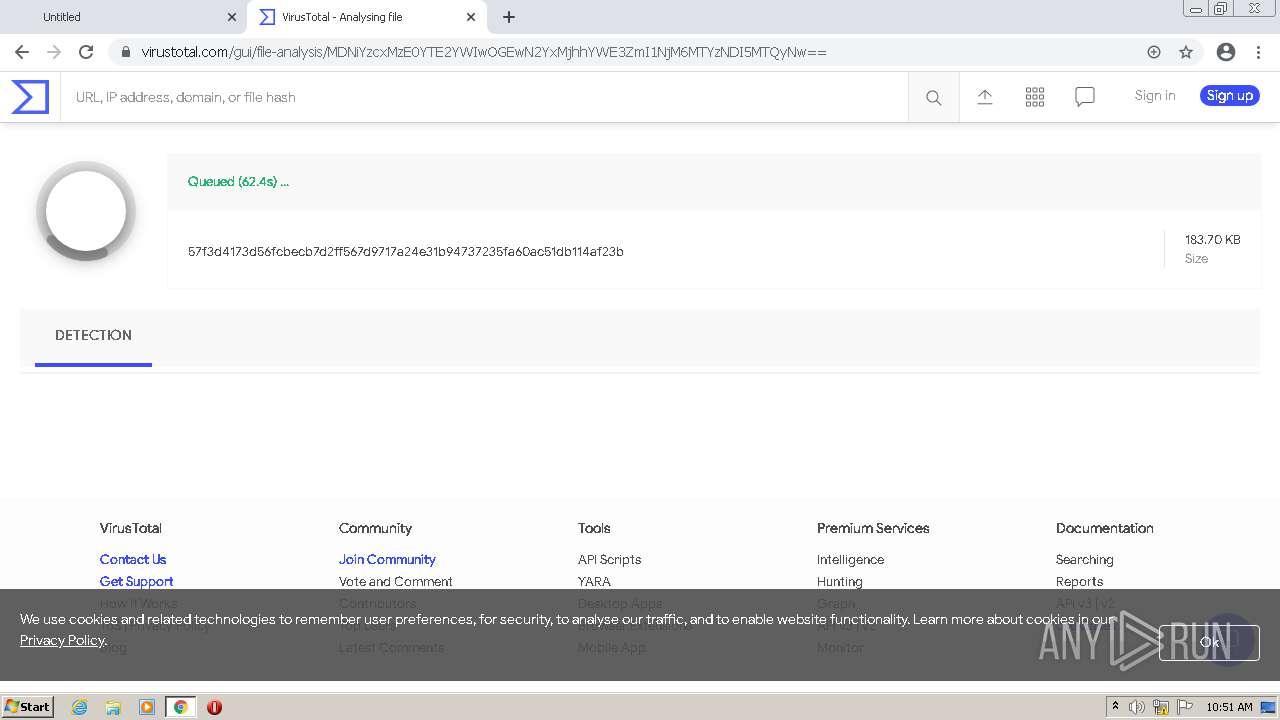
Task: Select the DETECTION tab
Action: coord(93,336)
